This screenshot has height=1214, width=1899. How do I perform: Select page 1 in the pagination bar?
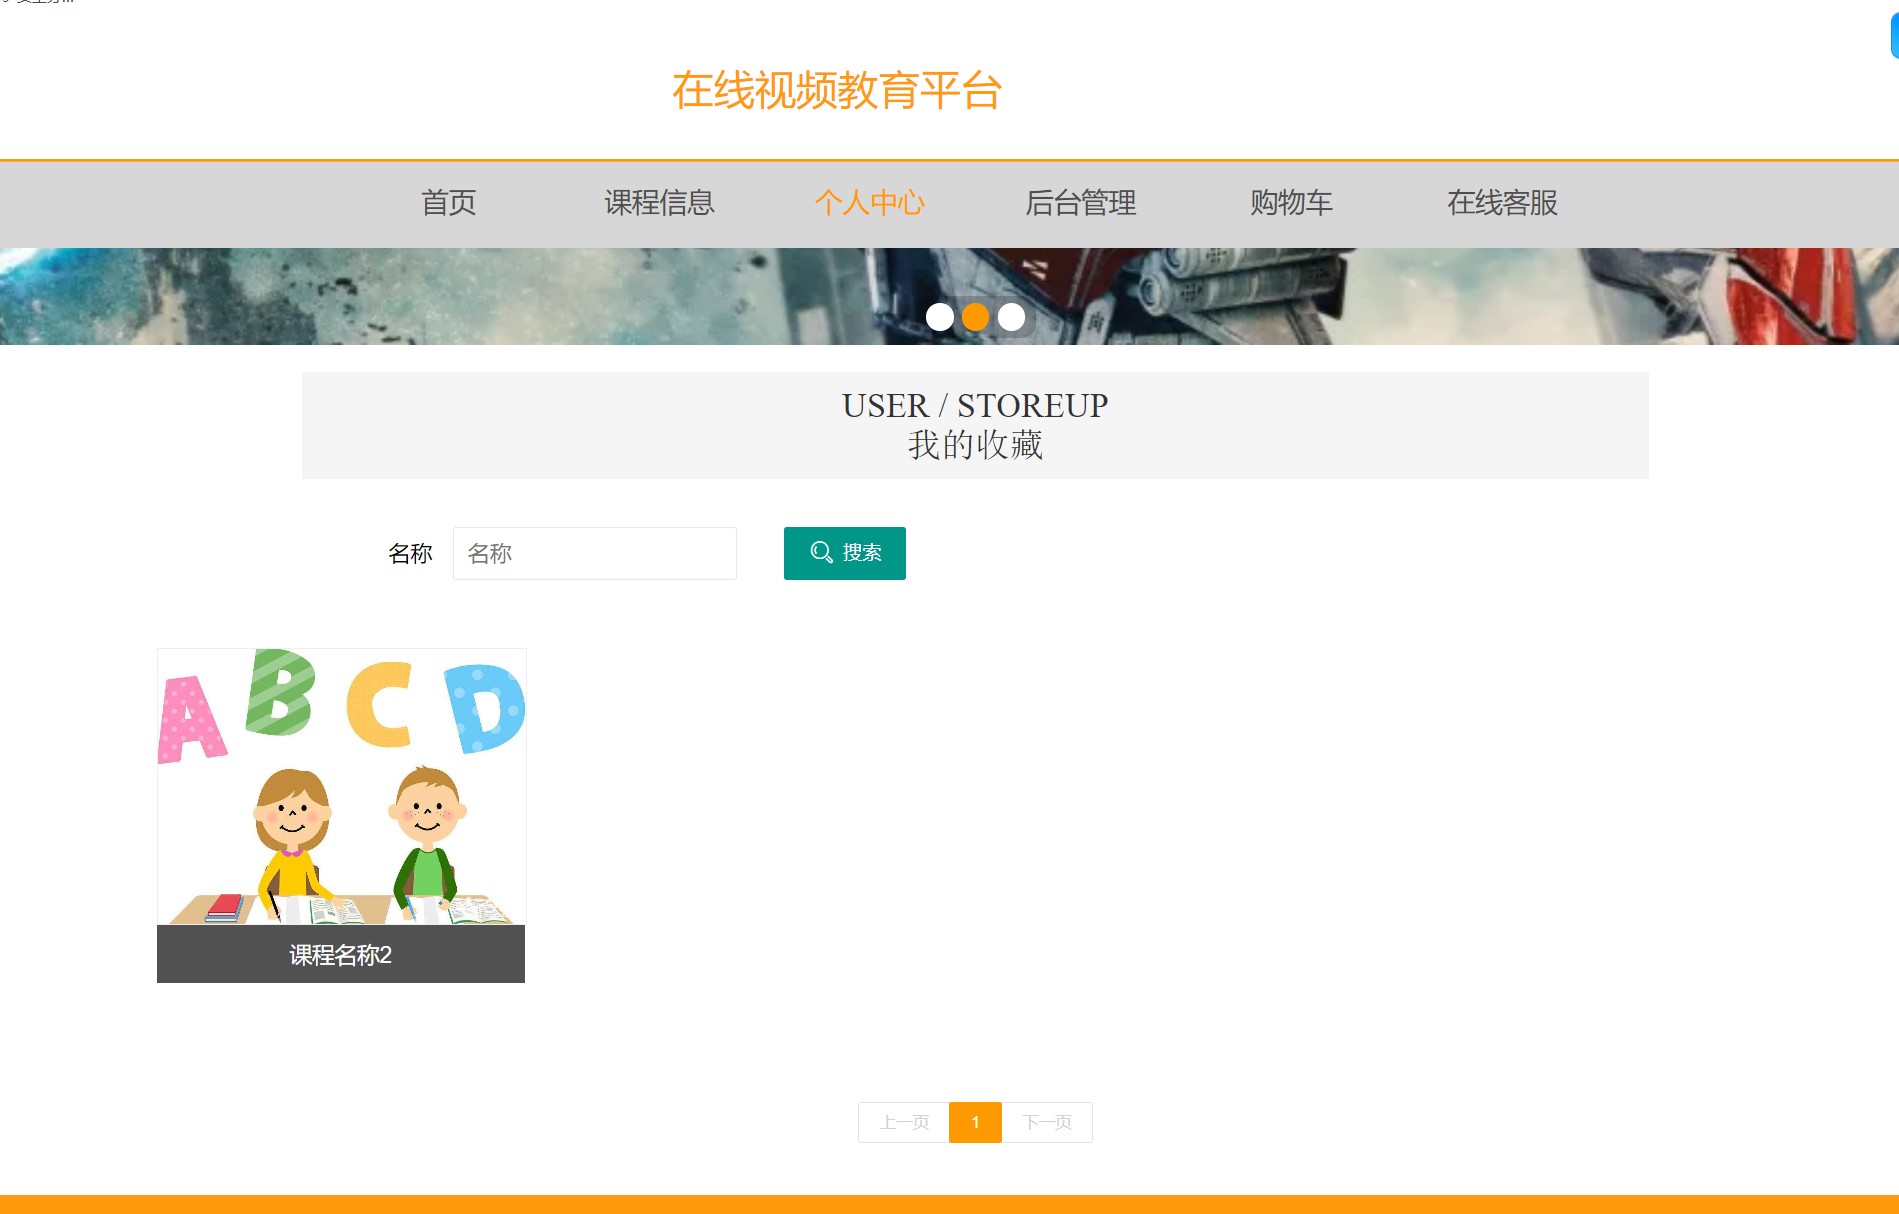point(975,1122)
